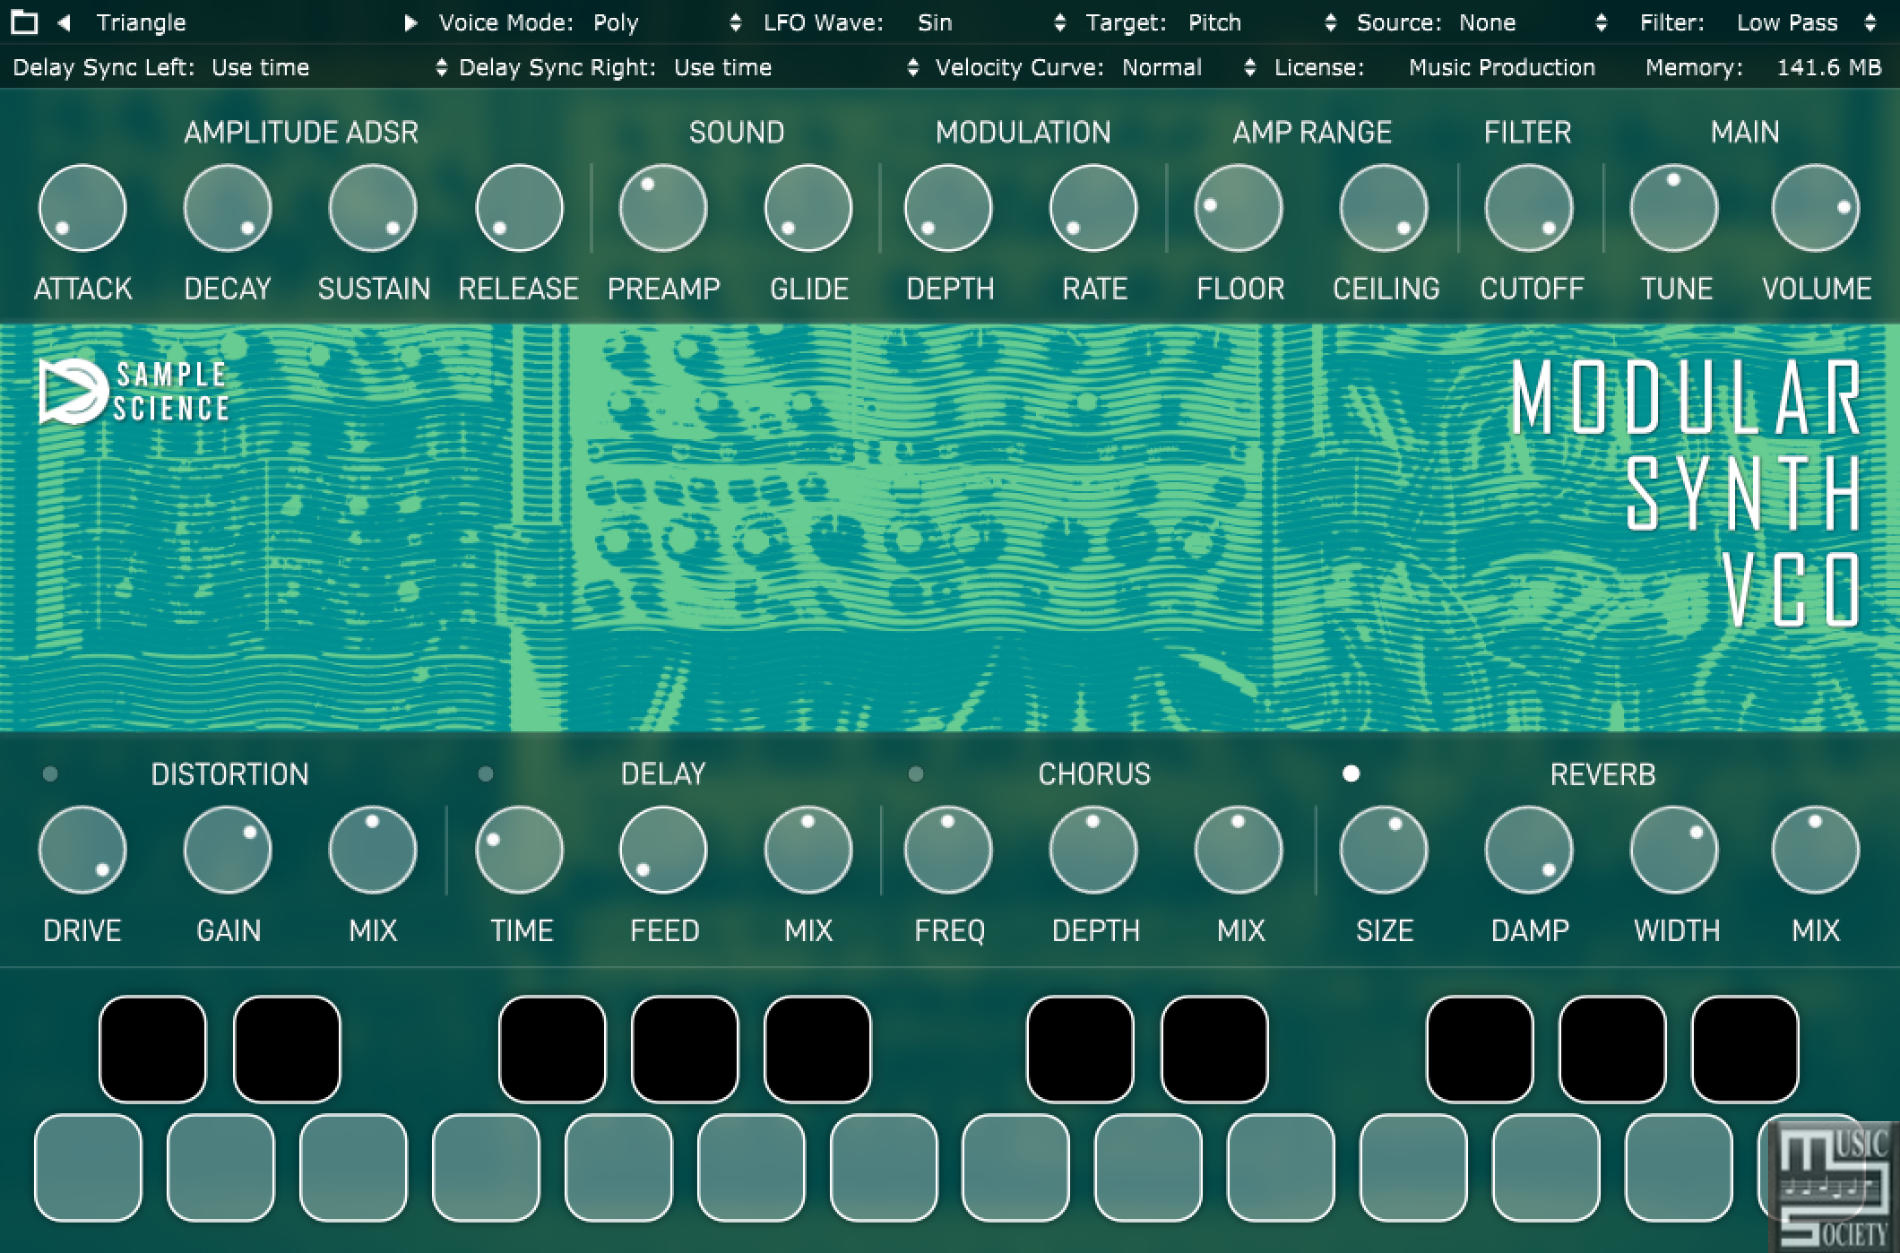The width and height of the screenshot is (1900, 1253).
Task: Disable the Reverb effect
Action: click(x=1351, y=773)
